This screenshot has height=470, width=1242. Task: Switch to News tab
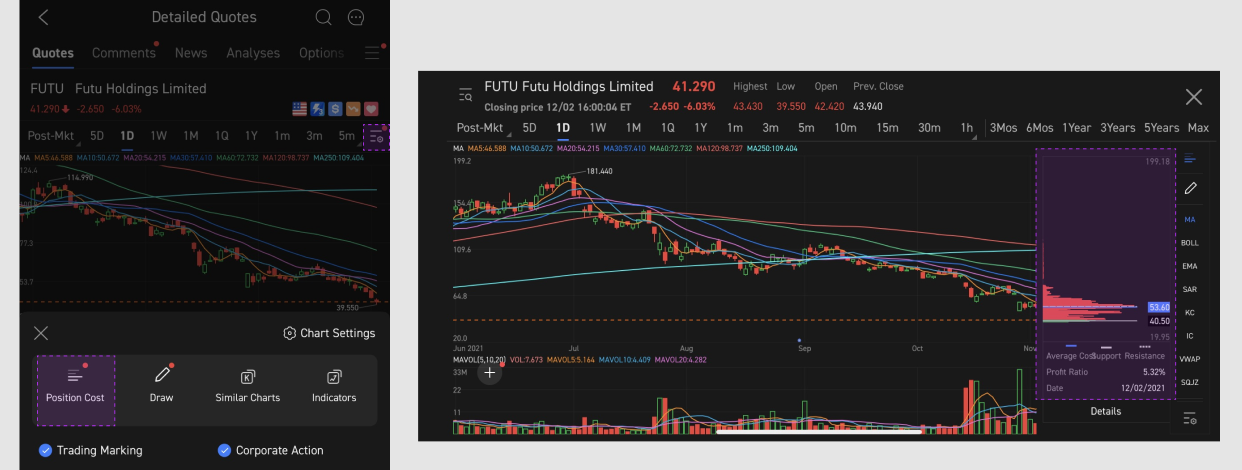[191, 53]
